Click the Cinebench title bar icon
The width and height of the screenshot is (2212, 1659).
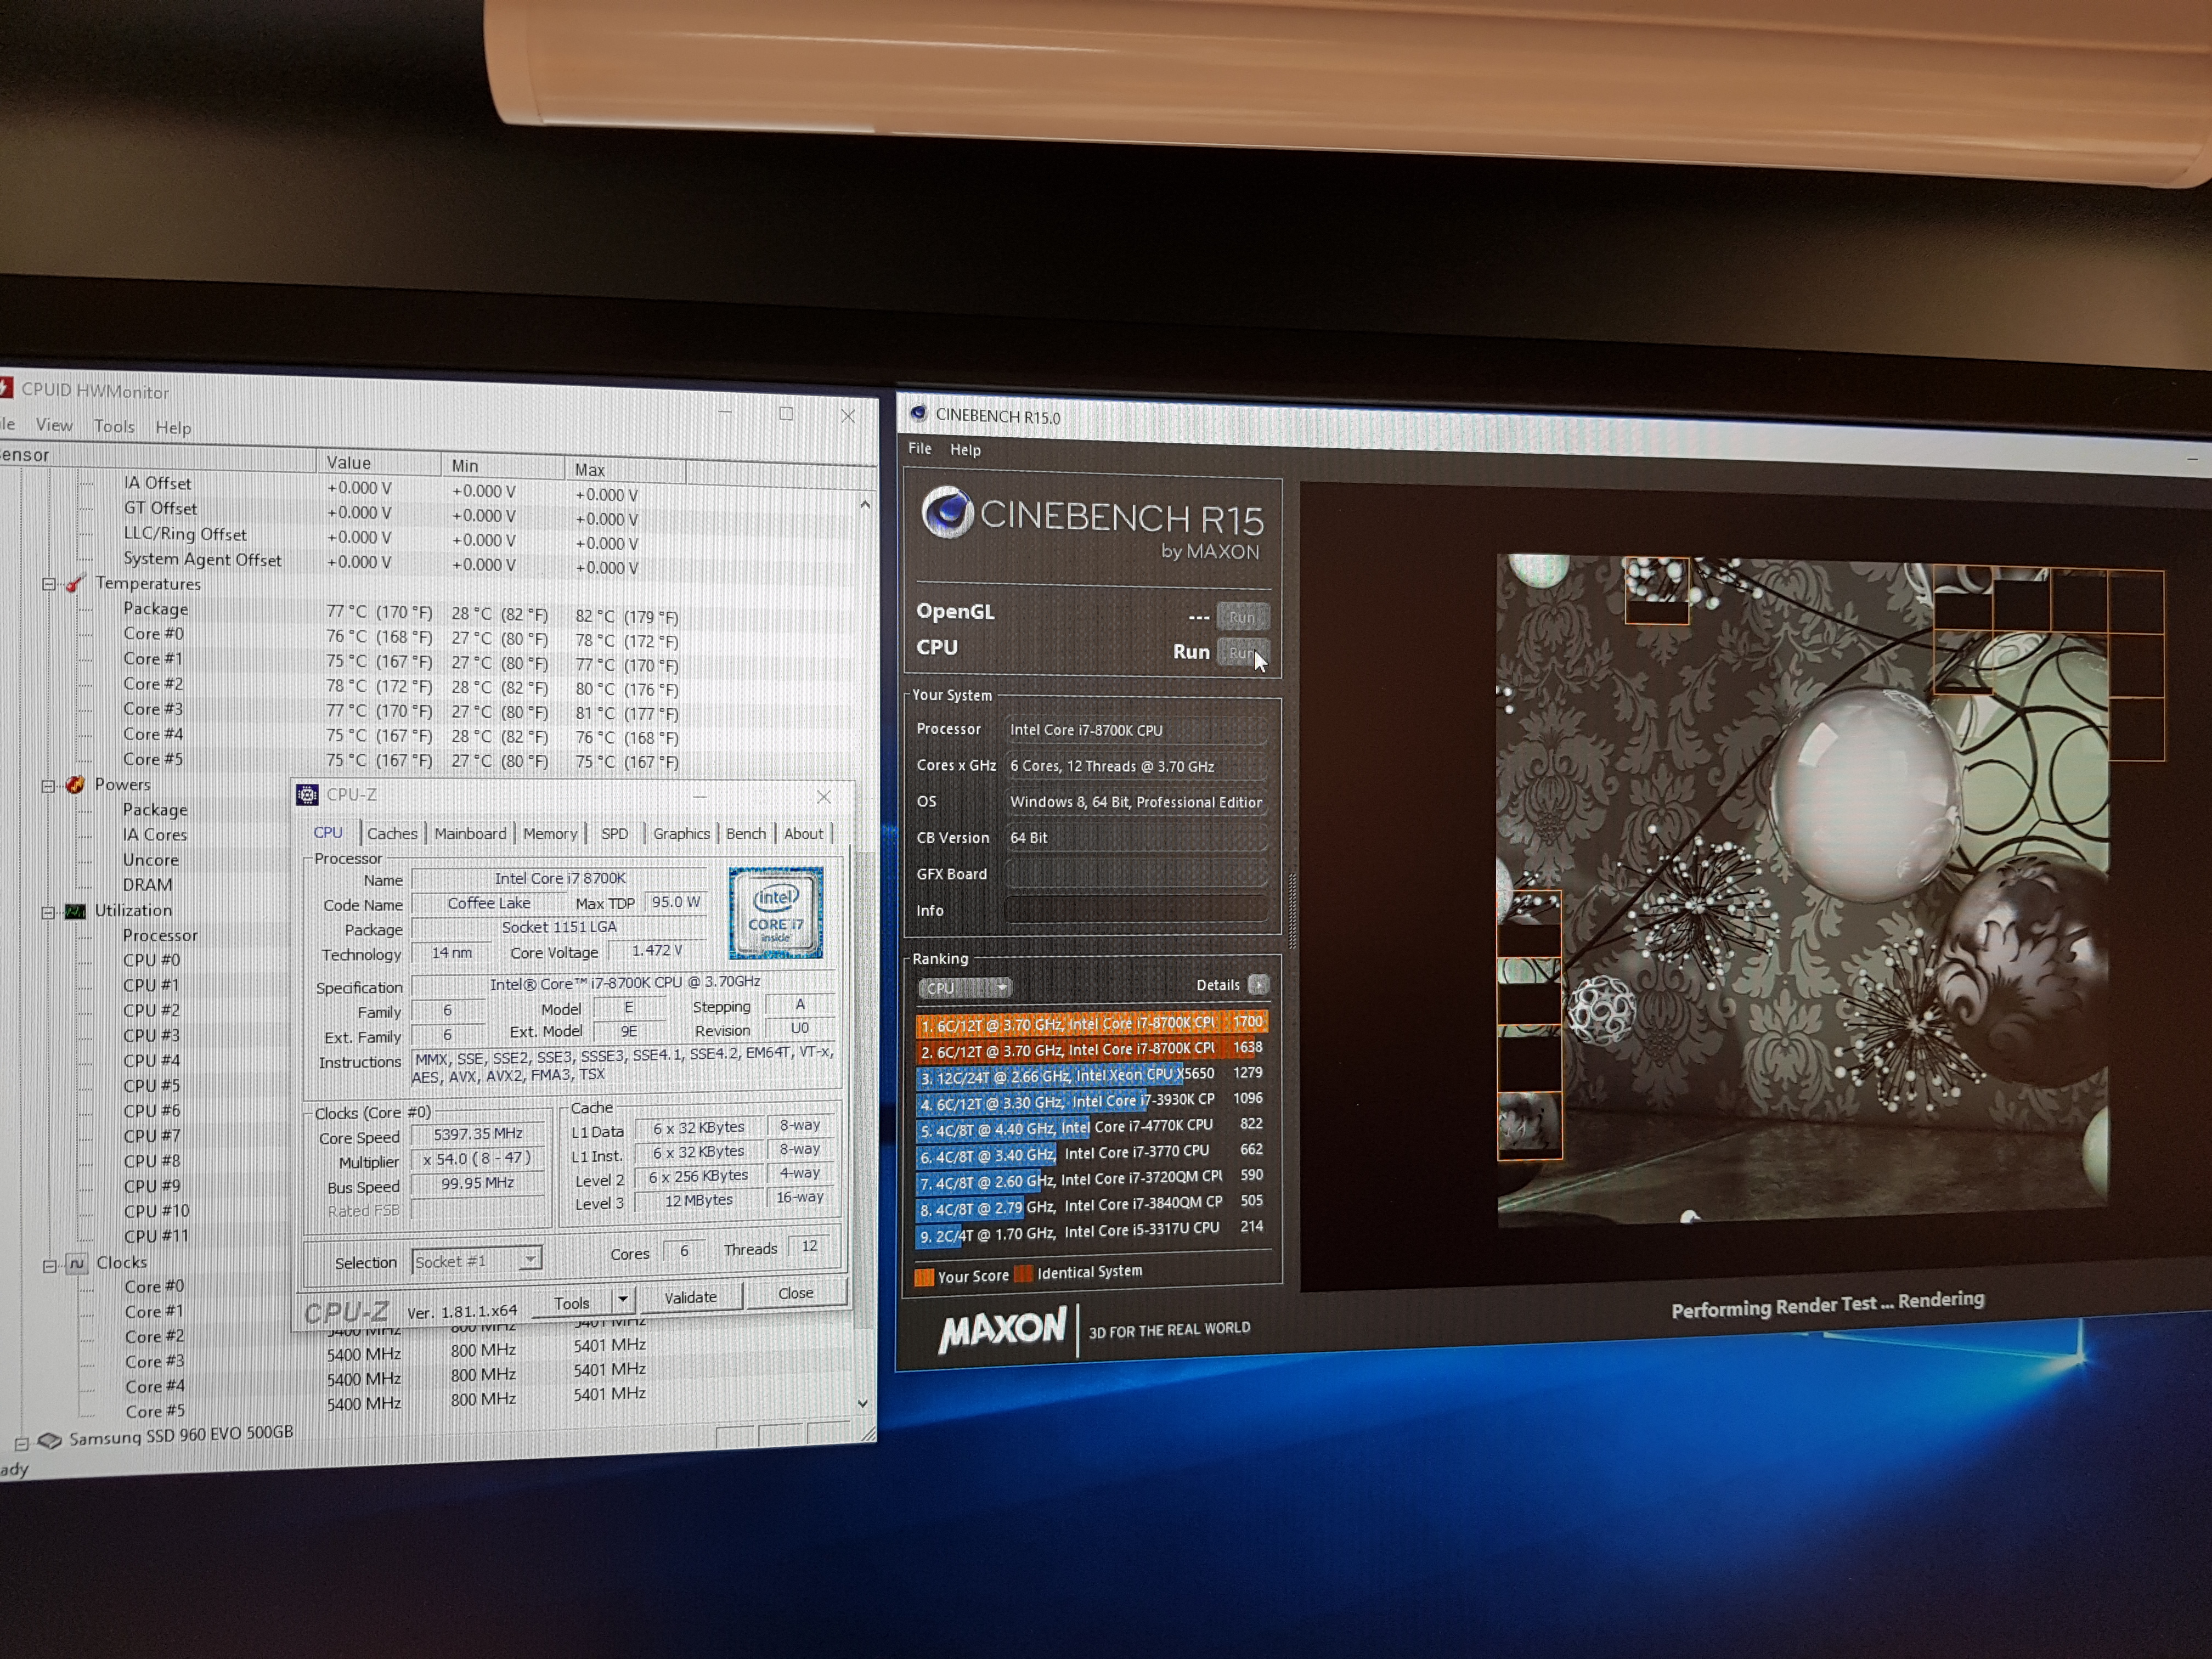[x=918, y=414]
